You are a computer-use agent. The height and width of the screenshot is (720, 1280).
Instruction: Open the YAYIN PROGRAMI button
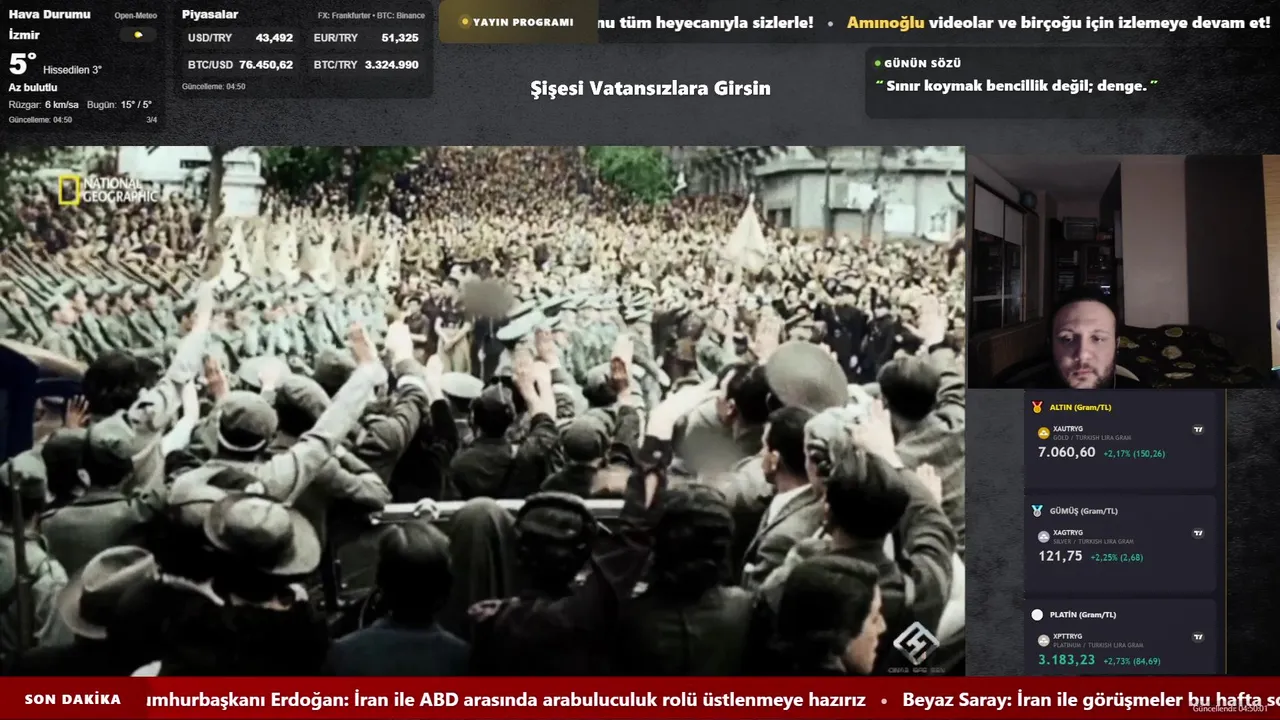517,22
